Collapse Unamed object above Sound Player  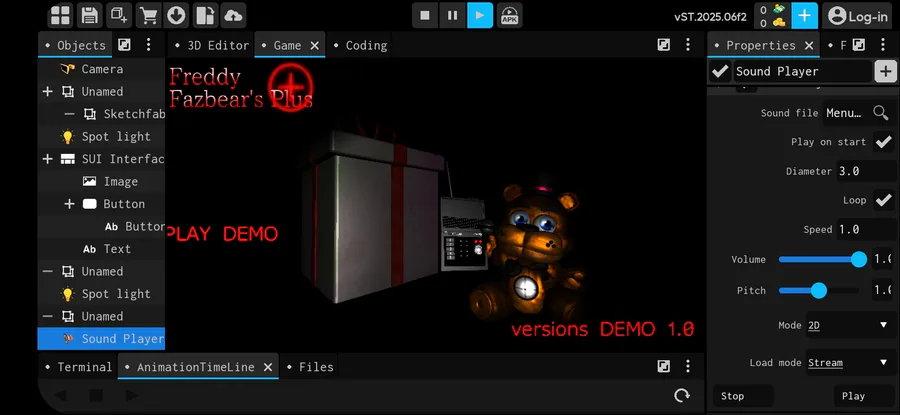pyautogui.click(x=47, y=316)
